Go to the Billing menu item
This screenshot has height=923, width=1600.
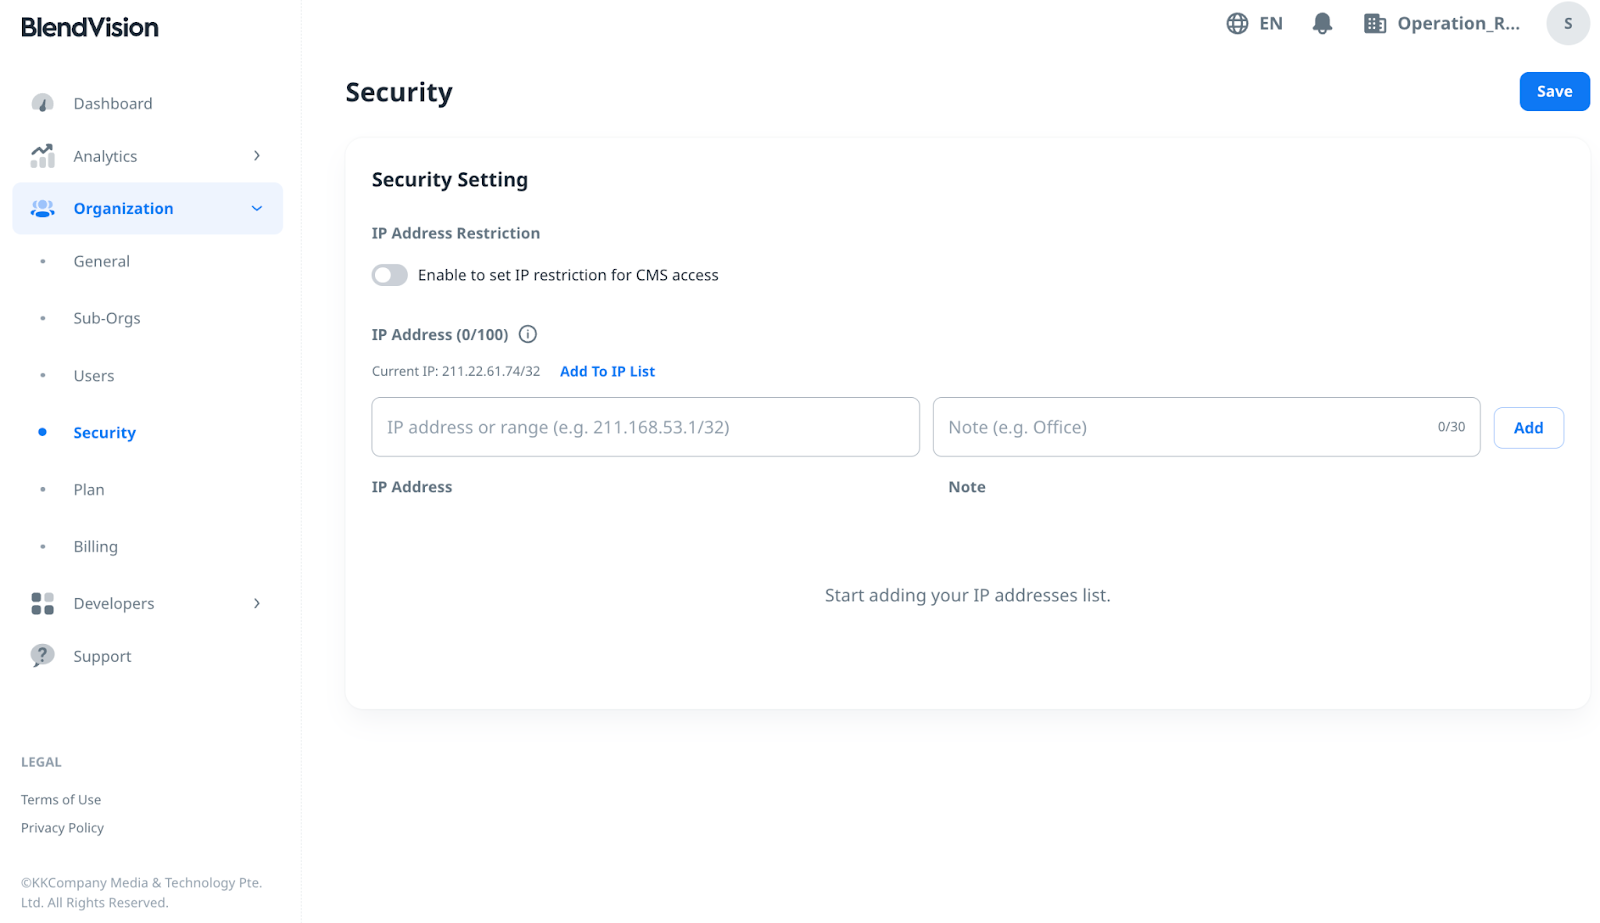point(96,546)
